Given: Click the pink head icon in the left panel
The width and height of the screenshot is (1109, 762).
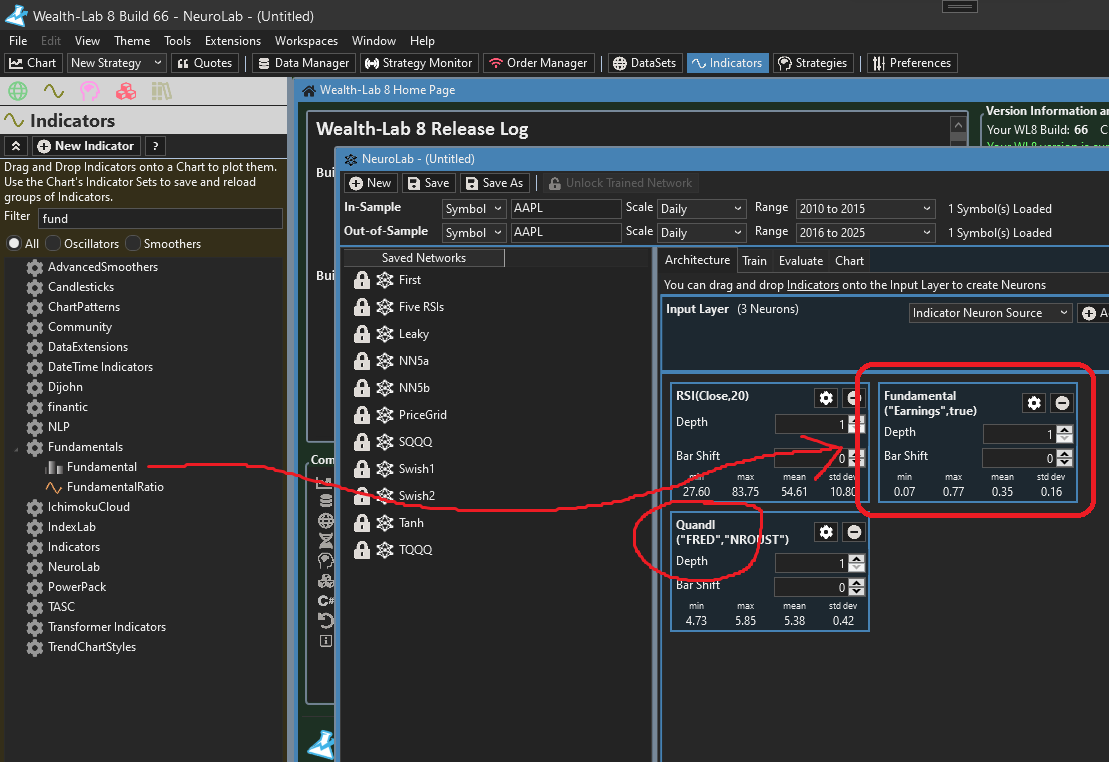Looking at the screenshot, I should (90, 91).
